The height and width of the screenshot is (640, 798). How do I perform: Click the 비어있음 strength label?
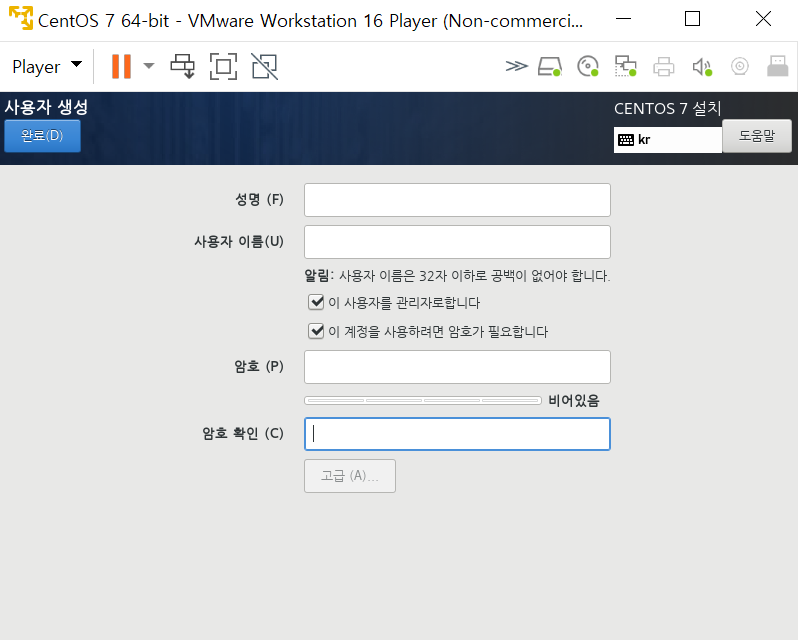[574, 401]
